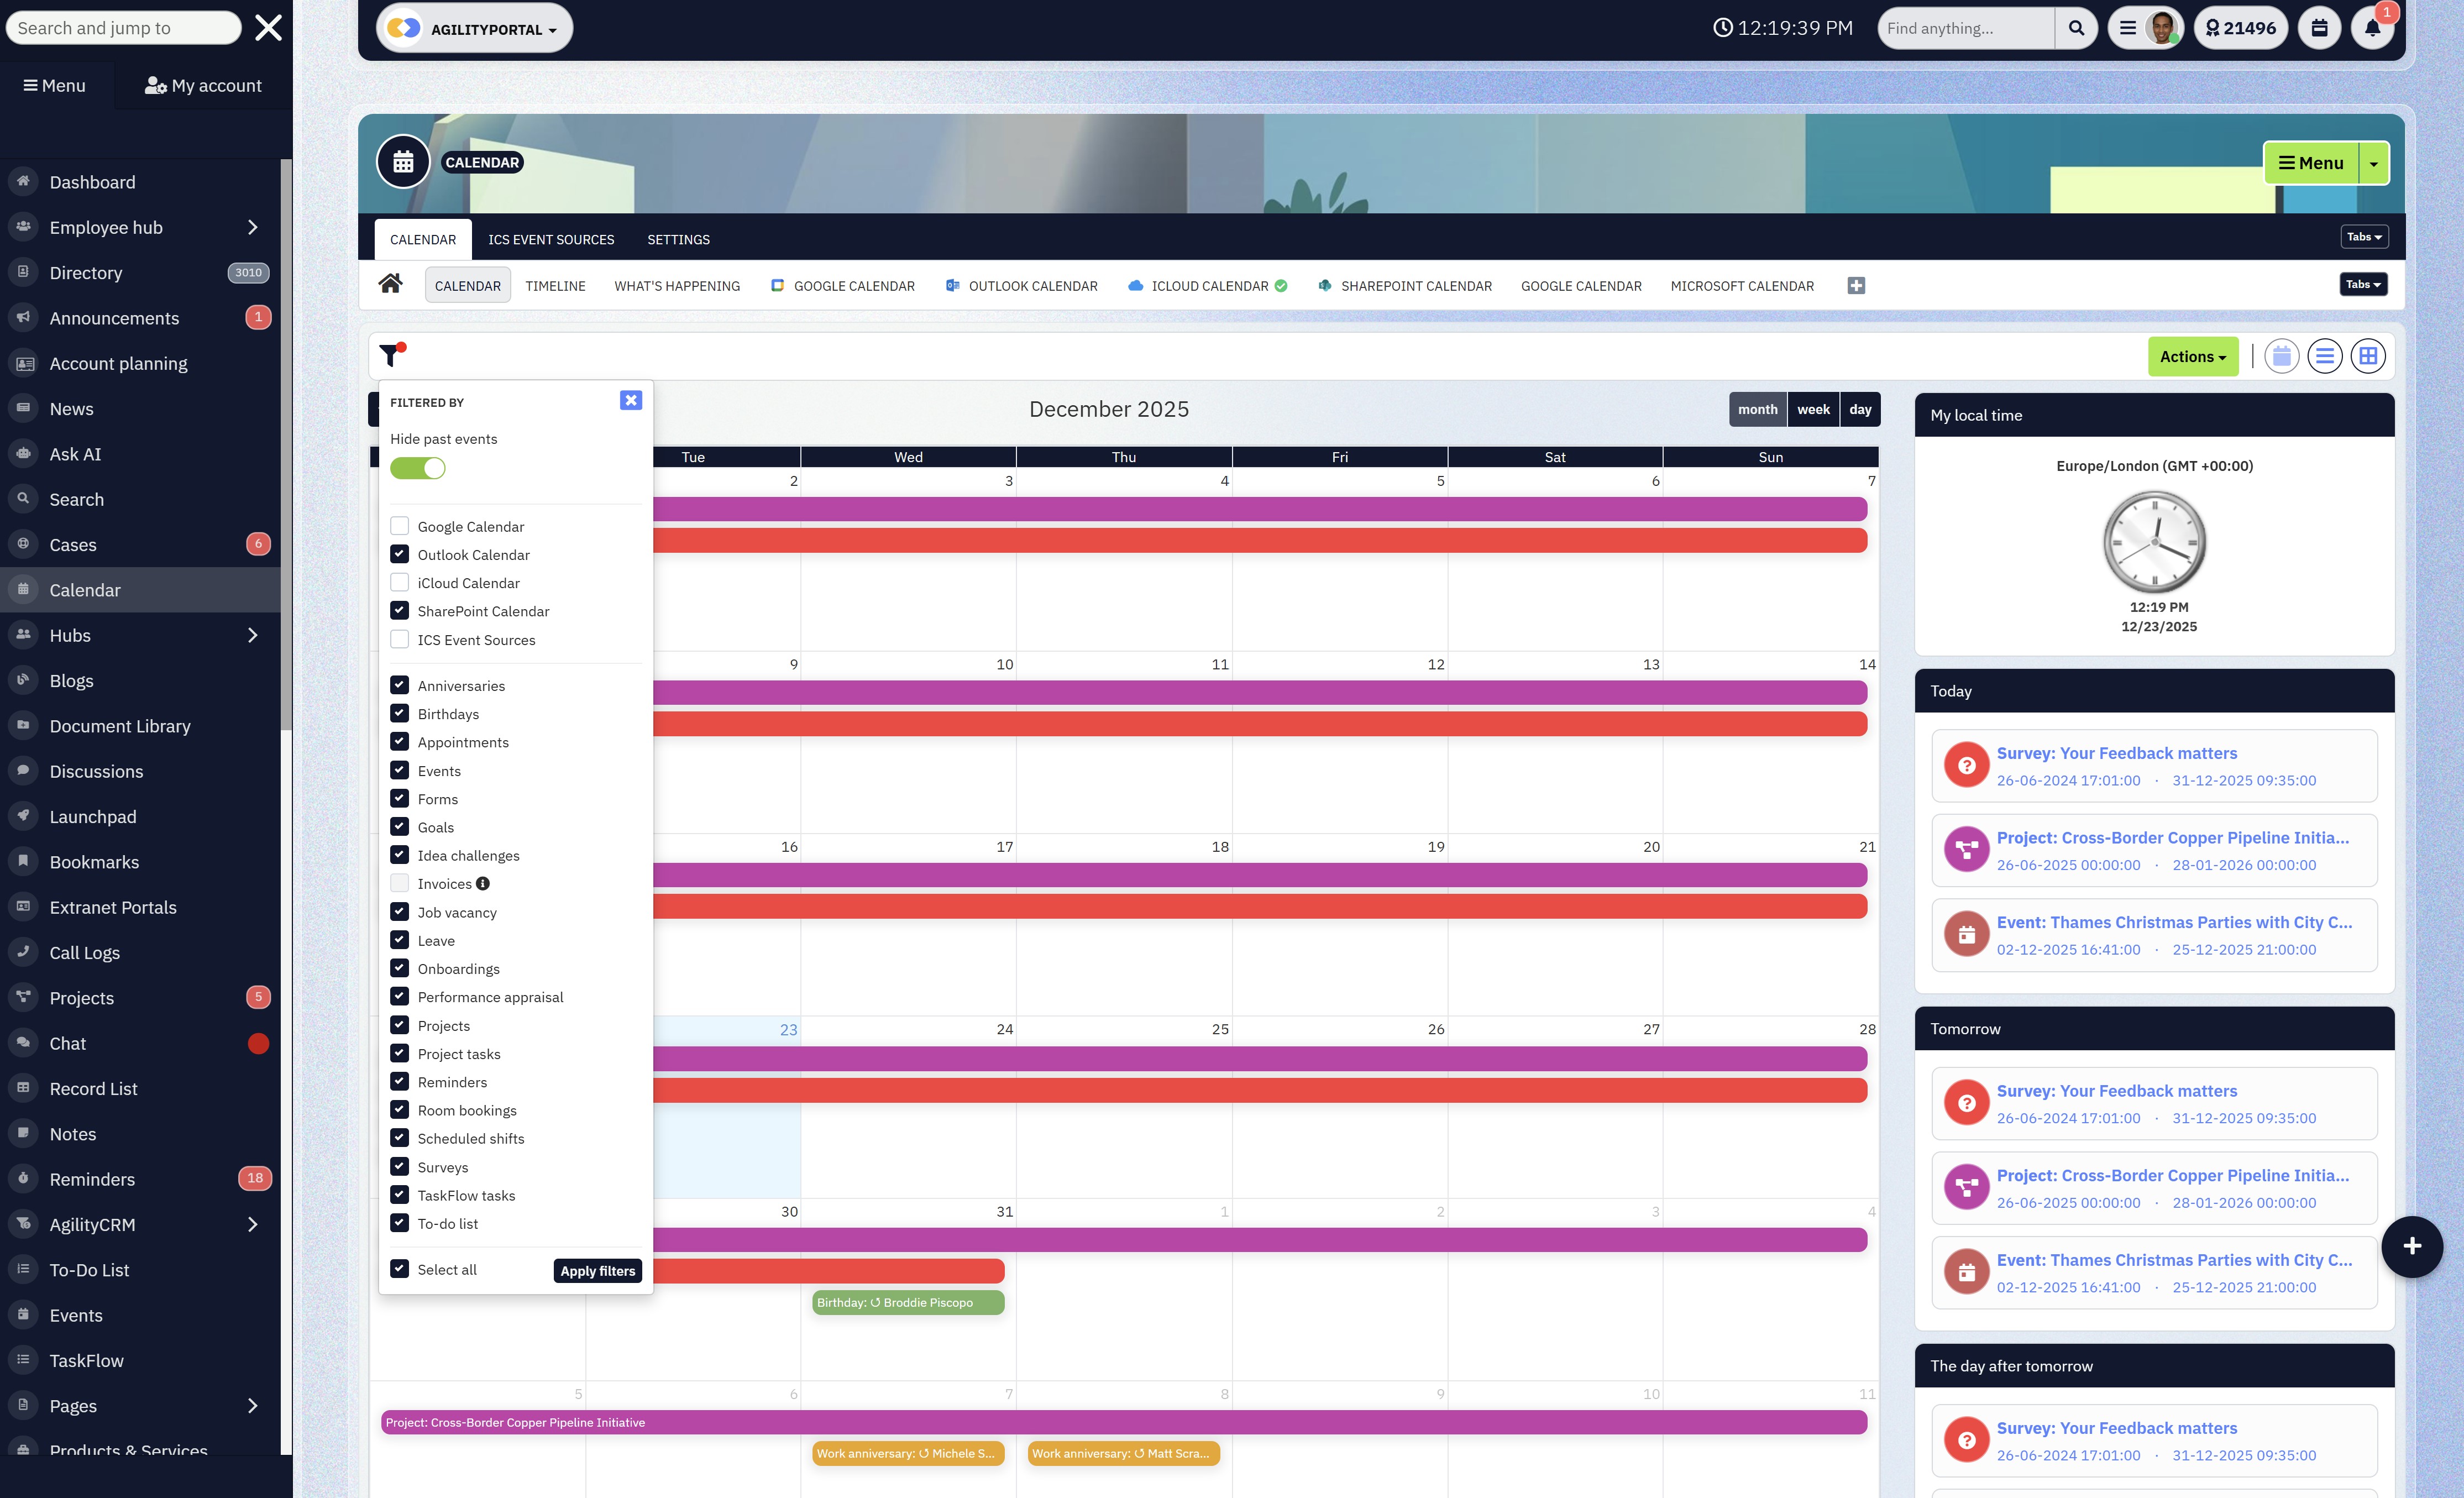The height and width of the screenshot is (1498, 2464).
Task: Click the Apply filters button
Action: pos(597,1270)
